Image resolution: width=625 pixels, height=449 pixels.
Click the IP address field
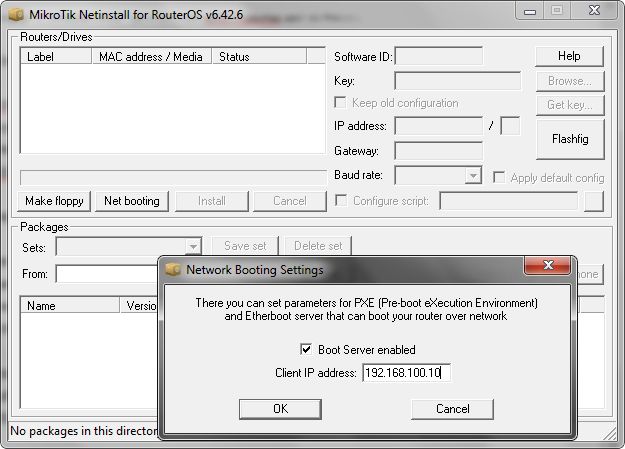438,126
